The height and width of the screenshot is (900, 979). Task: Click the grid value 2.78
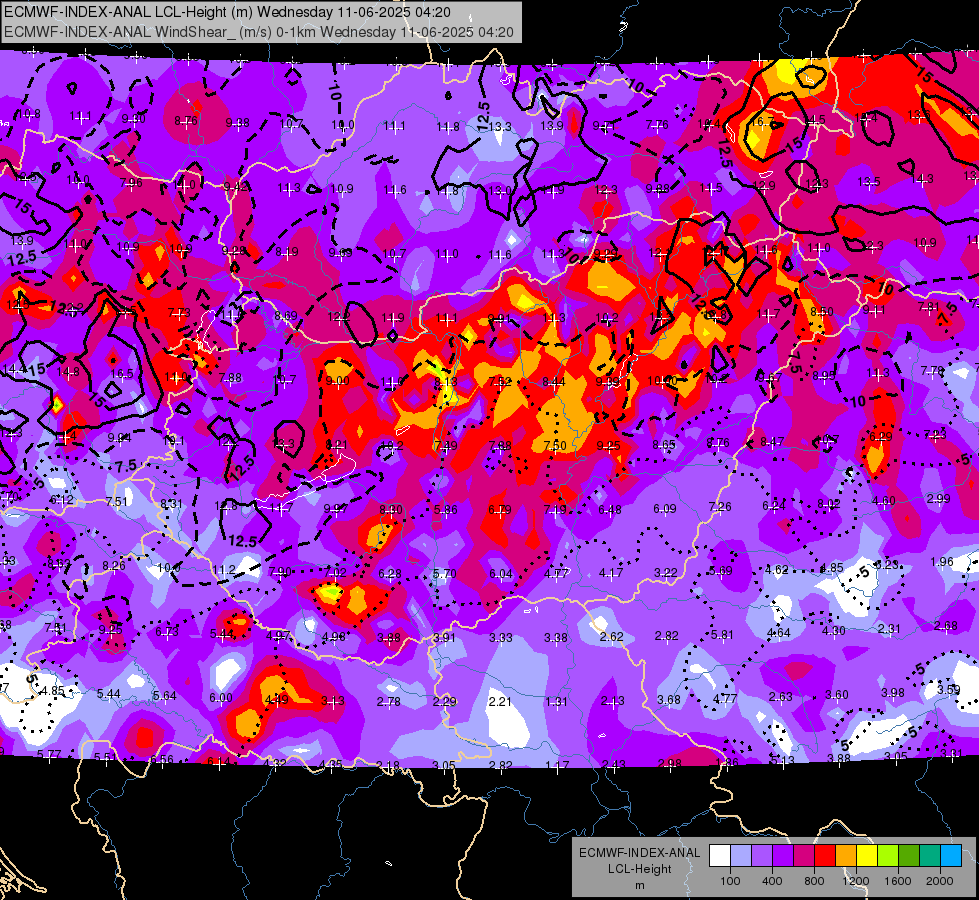(x=388, y=701)
